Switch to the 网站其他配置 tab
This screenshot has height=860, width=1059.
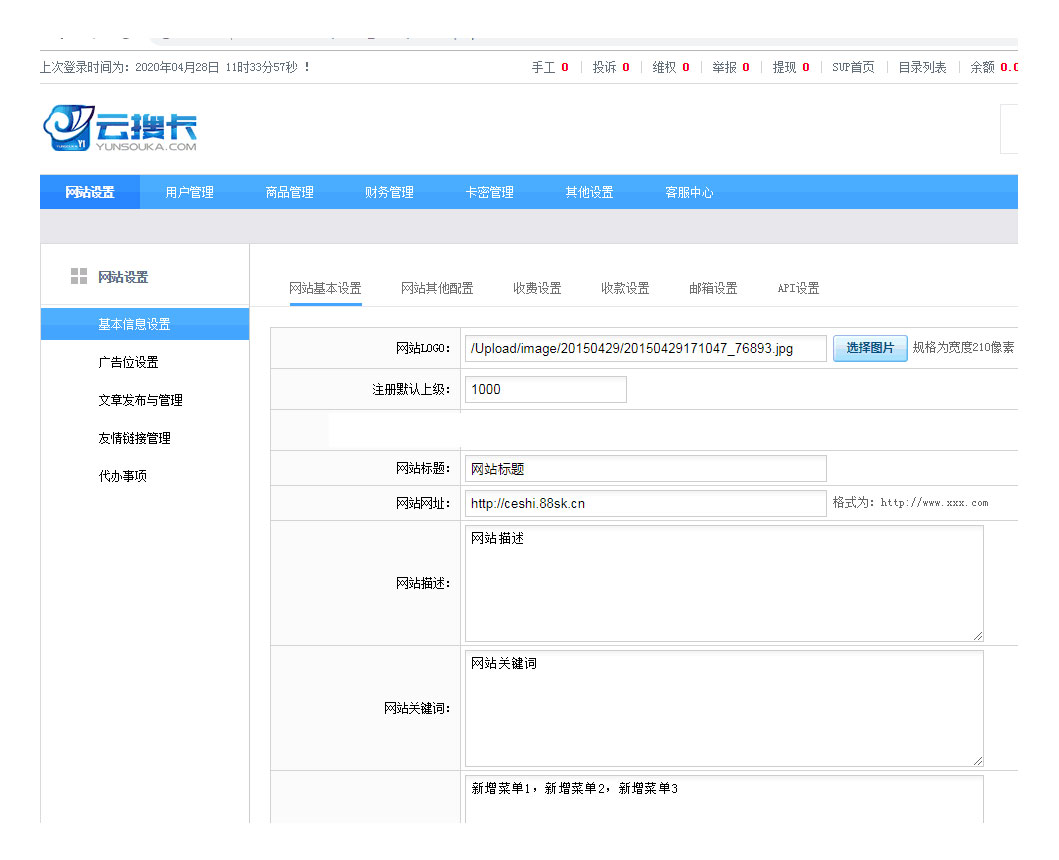pos(437,288)
